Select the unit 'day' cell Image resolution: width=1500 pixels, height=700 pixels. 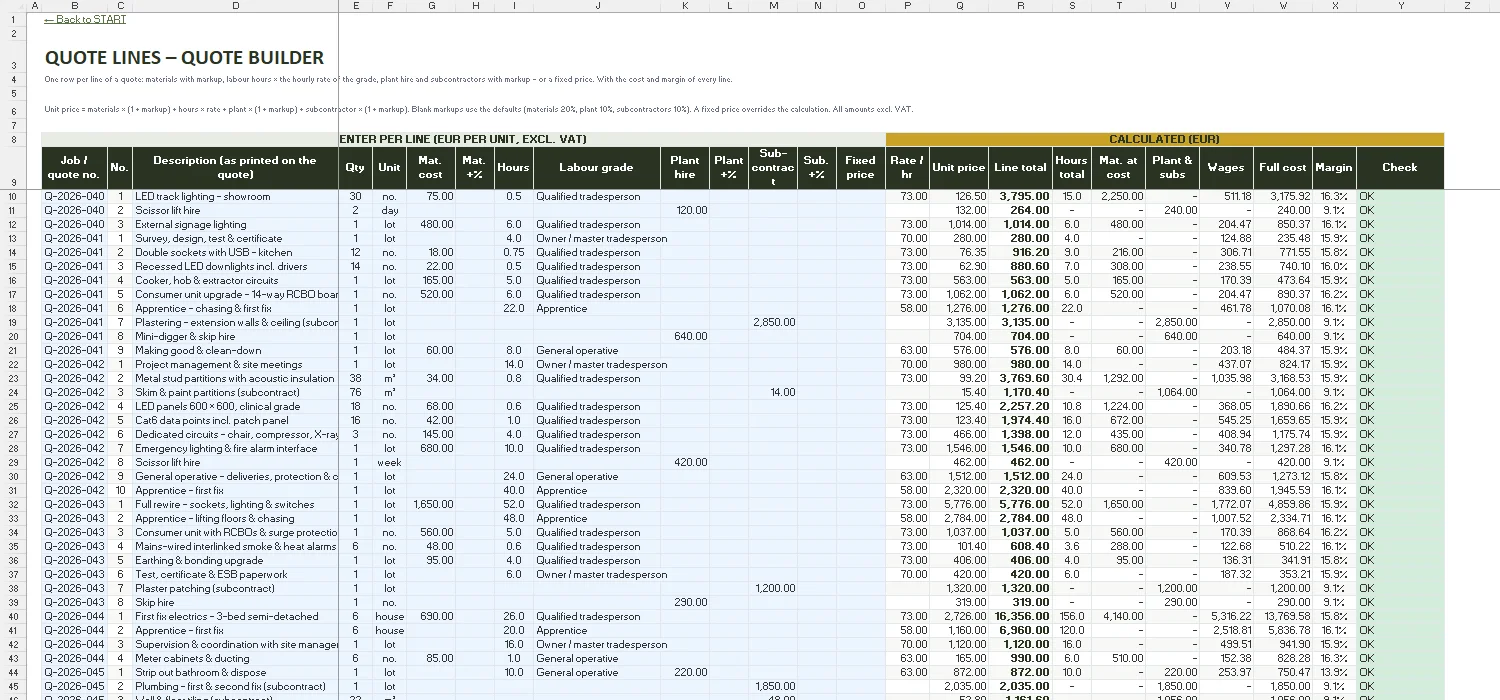(389, 210)
